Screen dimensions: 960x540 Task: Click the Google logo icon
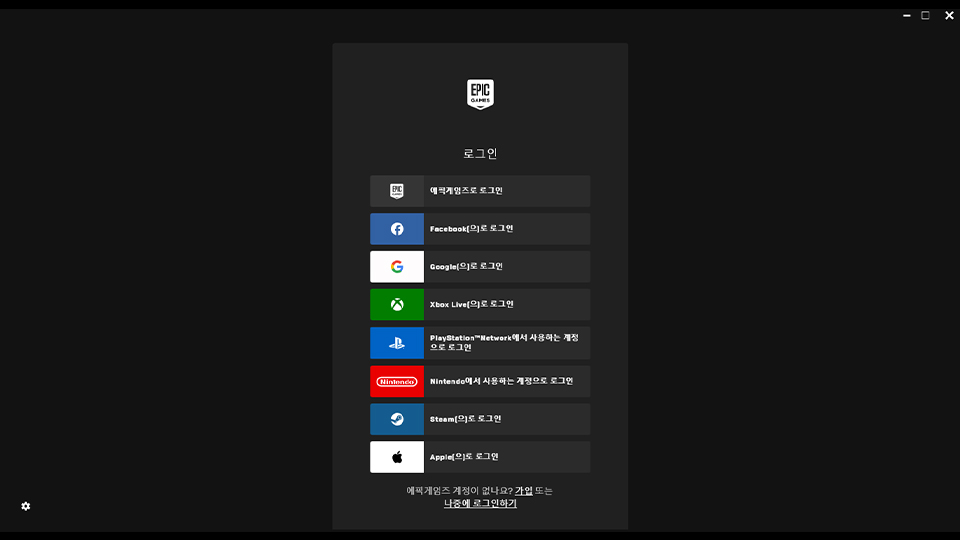[397, 267]
